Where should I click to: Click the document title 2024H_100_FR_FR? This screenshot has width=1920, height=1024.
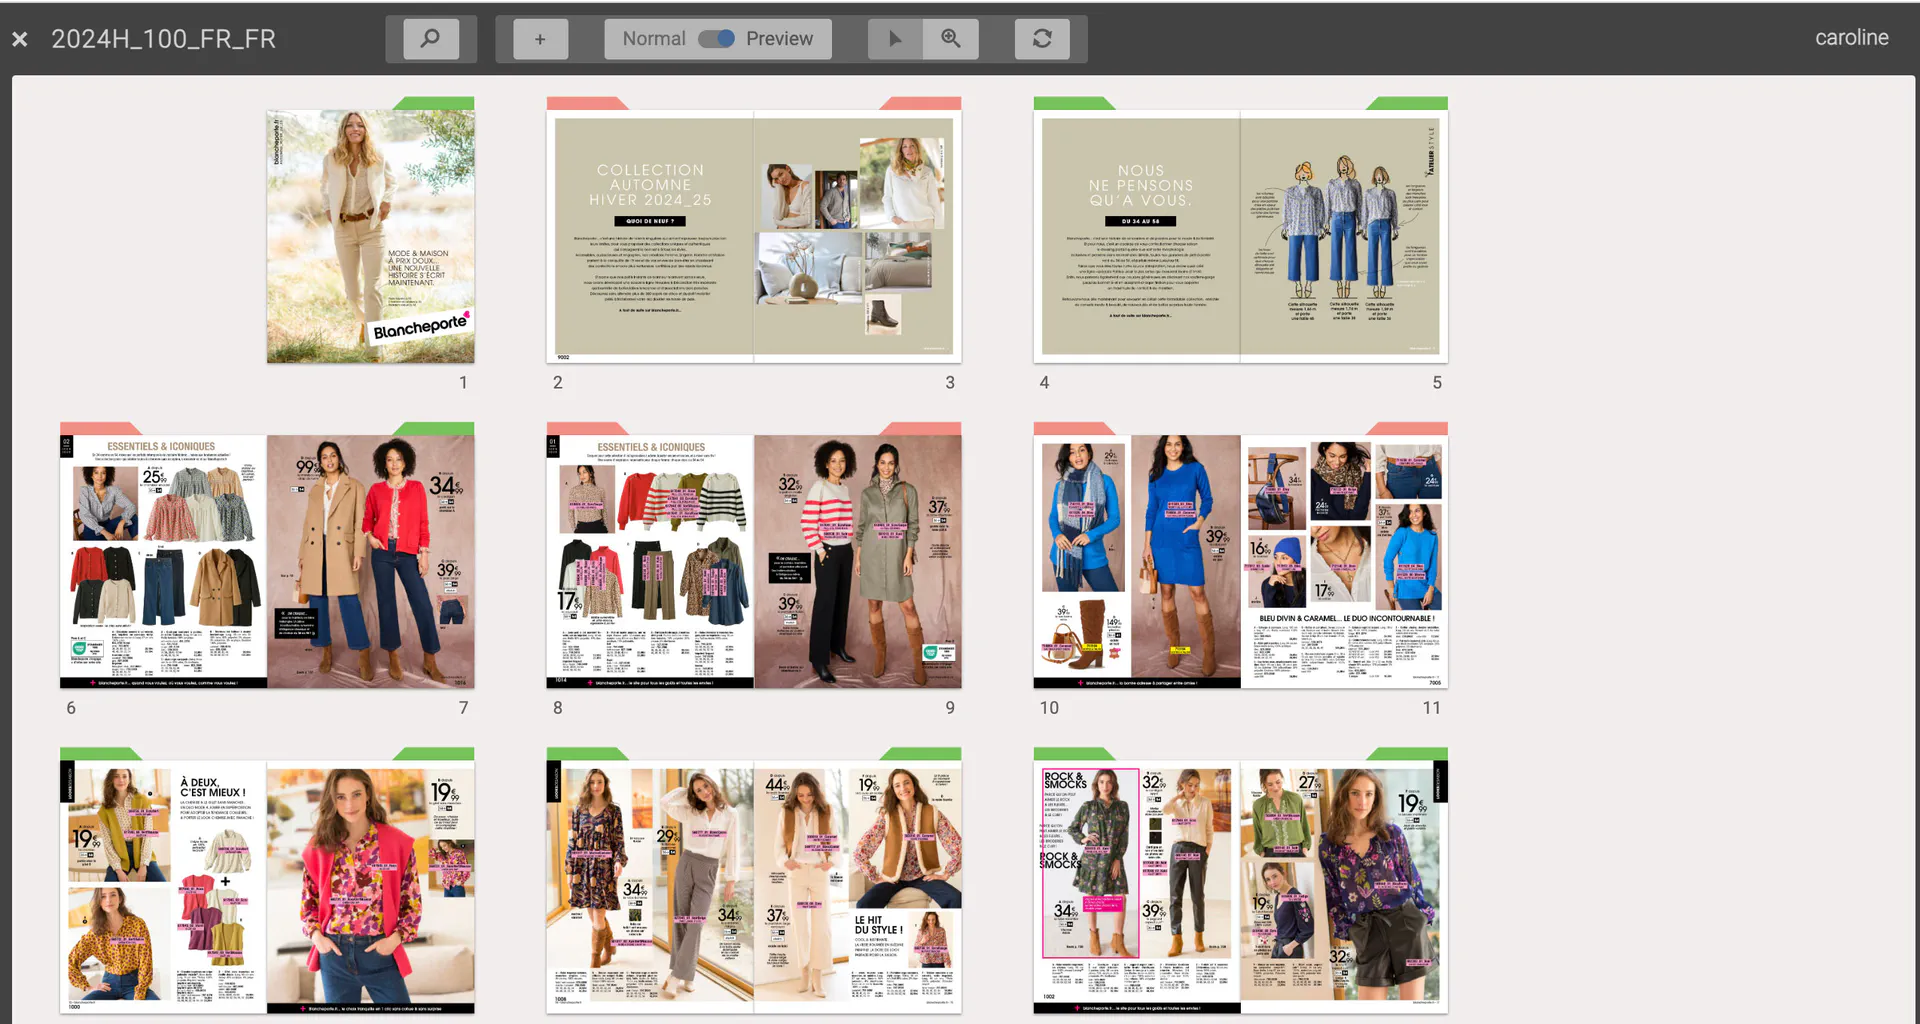click(165, 39)
